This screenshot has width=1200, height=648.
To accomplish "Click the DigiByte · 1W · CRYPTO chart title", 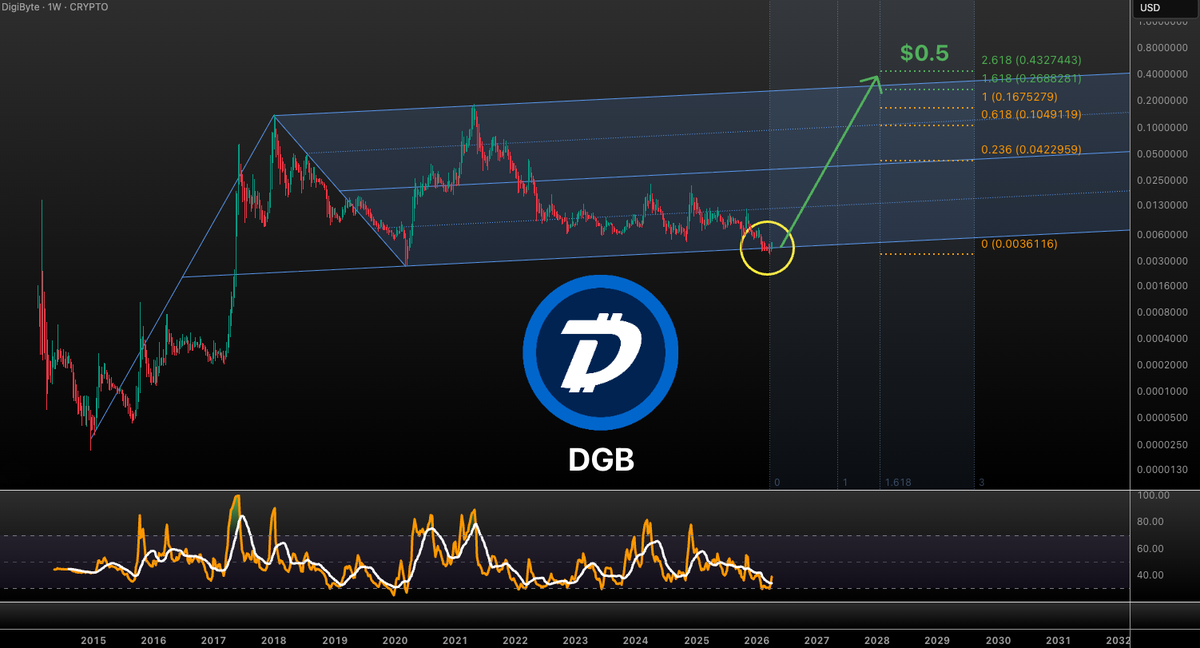I will click(x=56, y=8).
